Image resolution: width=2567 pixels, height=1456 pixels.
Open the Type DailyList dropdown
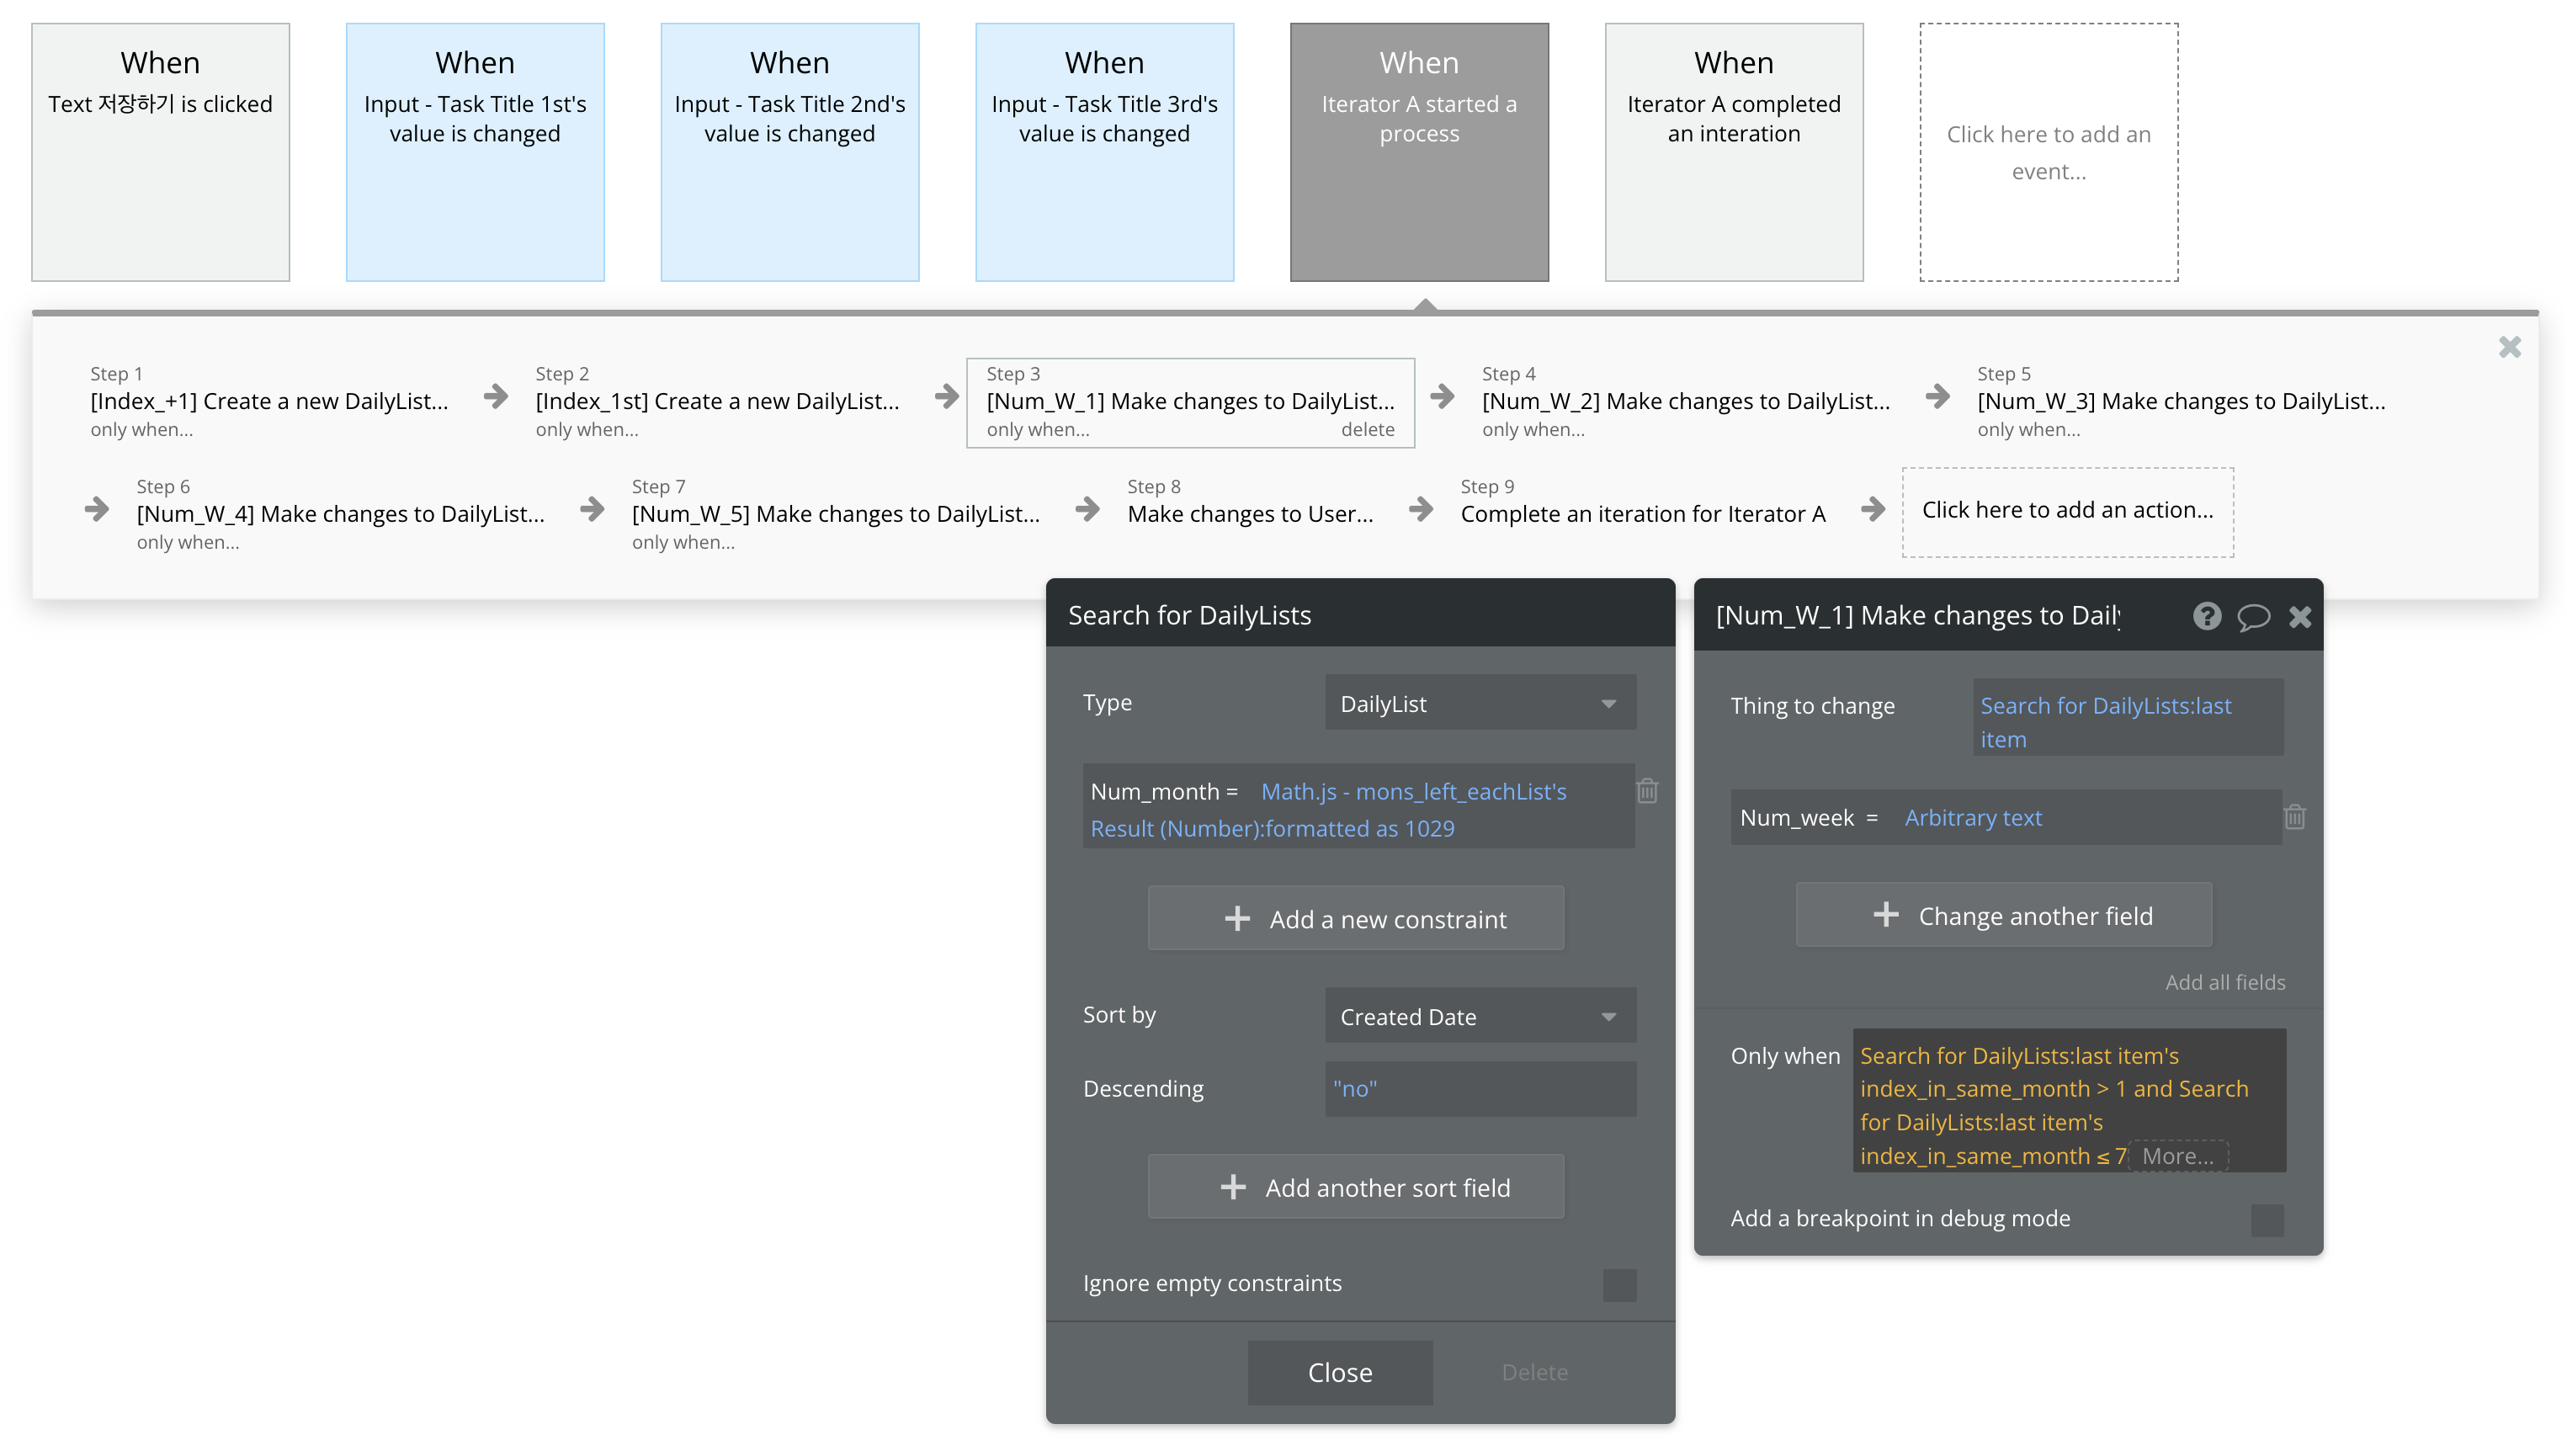click(x=1479, y=703)
